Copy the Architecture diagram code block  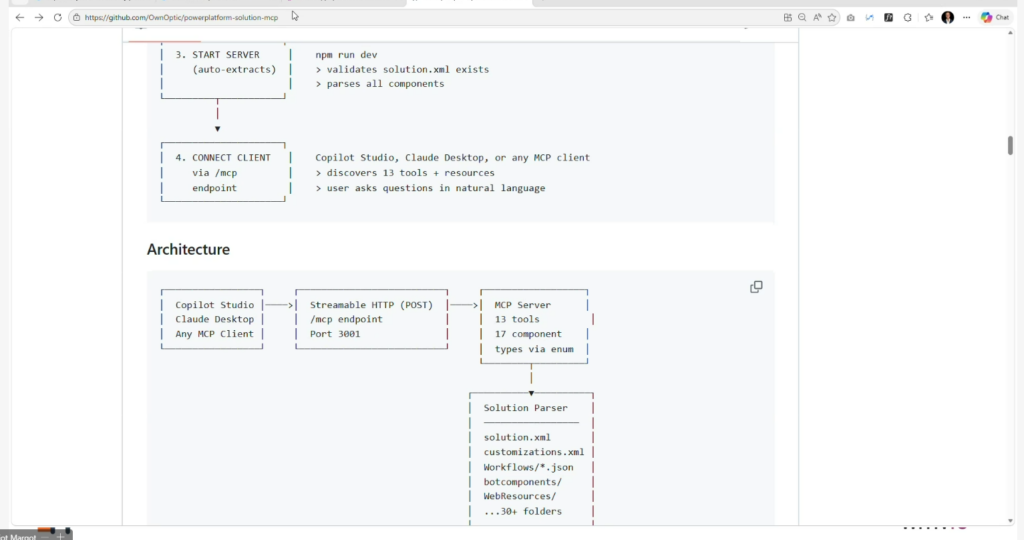pyautogui.click(x=756, y=287)
